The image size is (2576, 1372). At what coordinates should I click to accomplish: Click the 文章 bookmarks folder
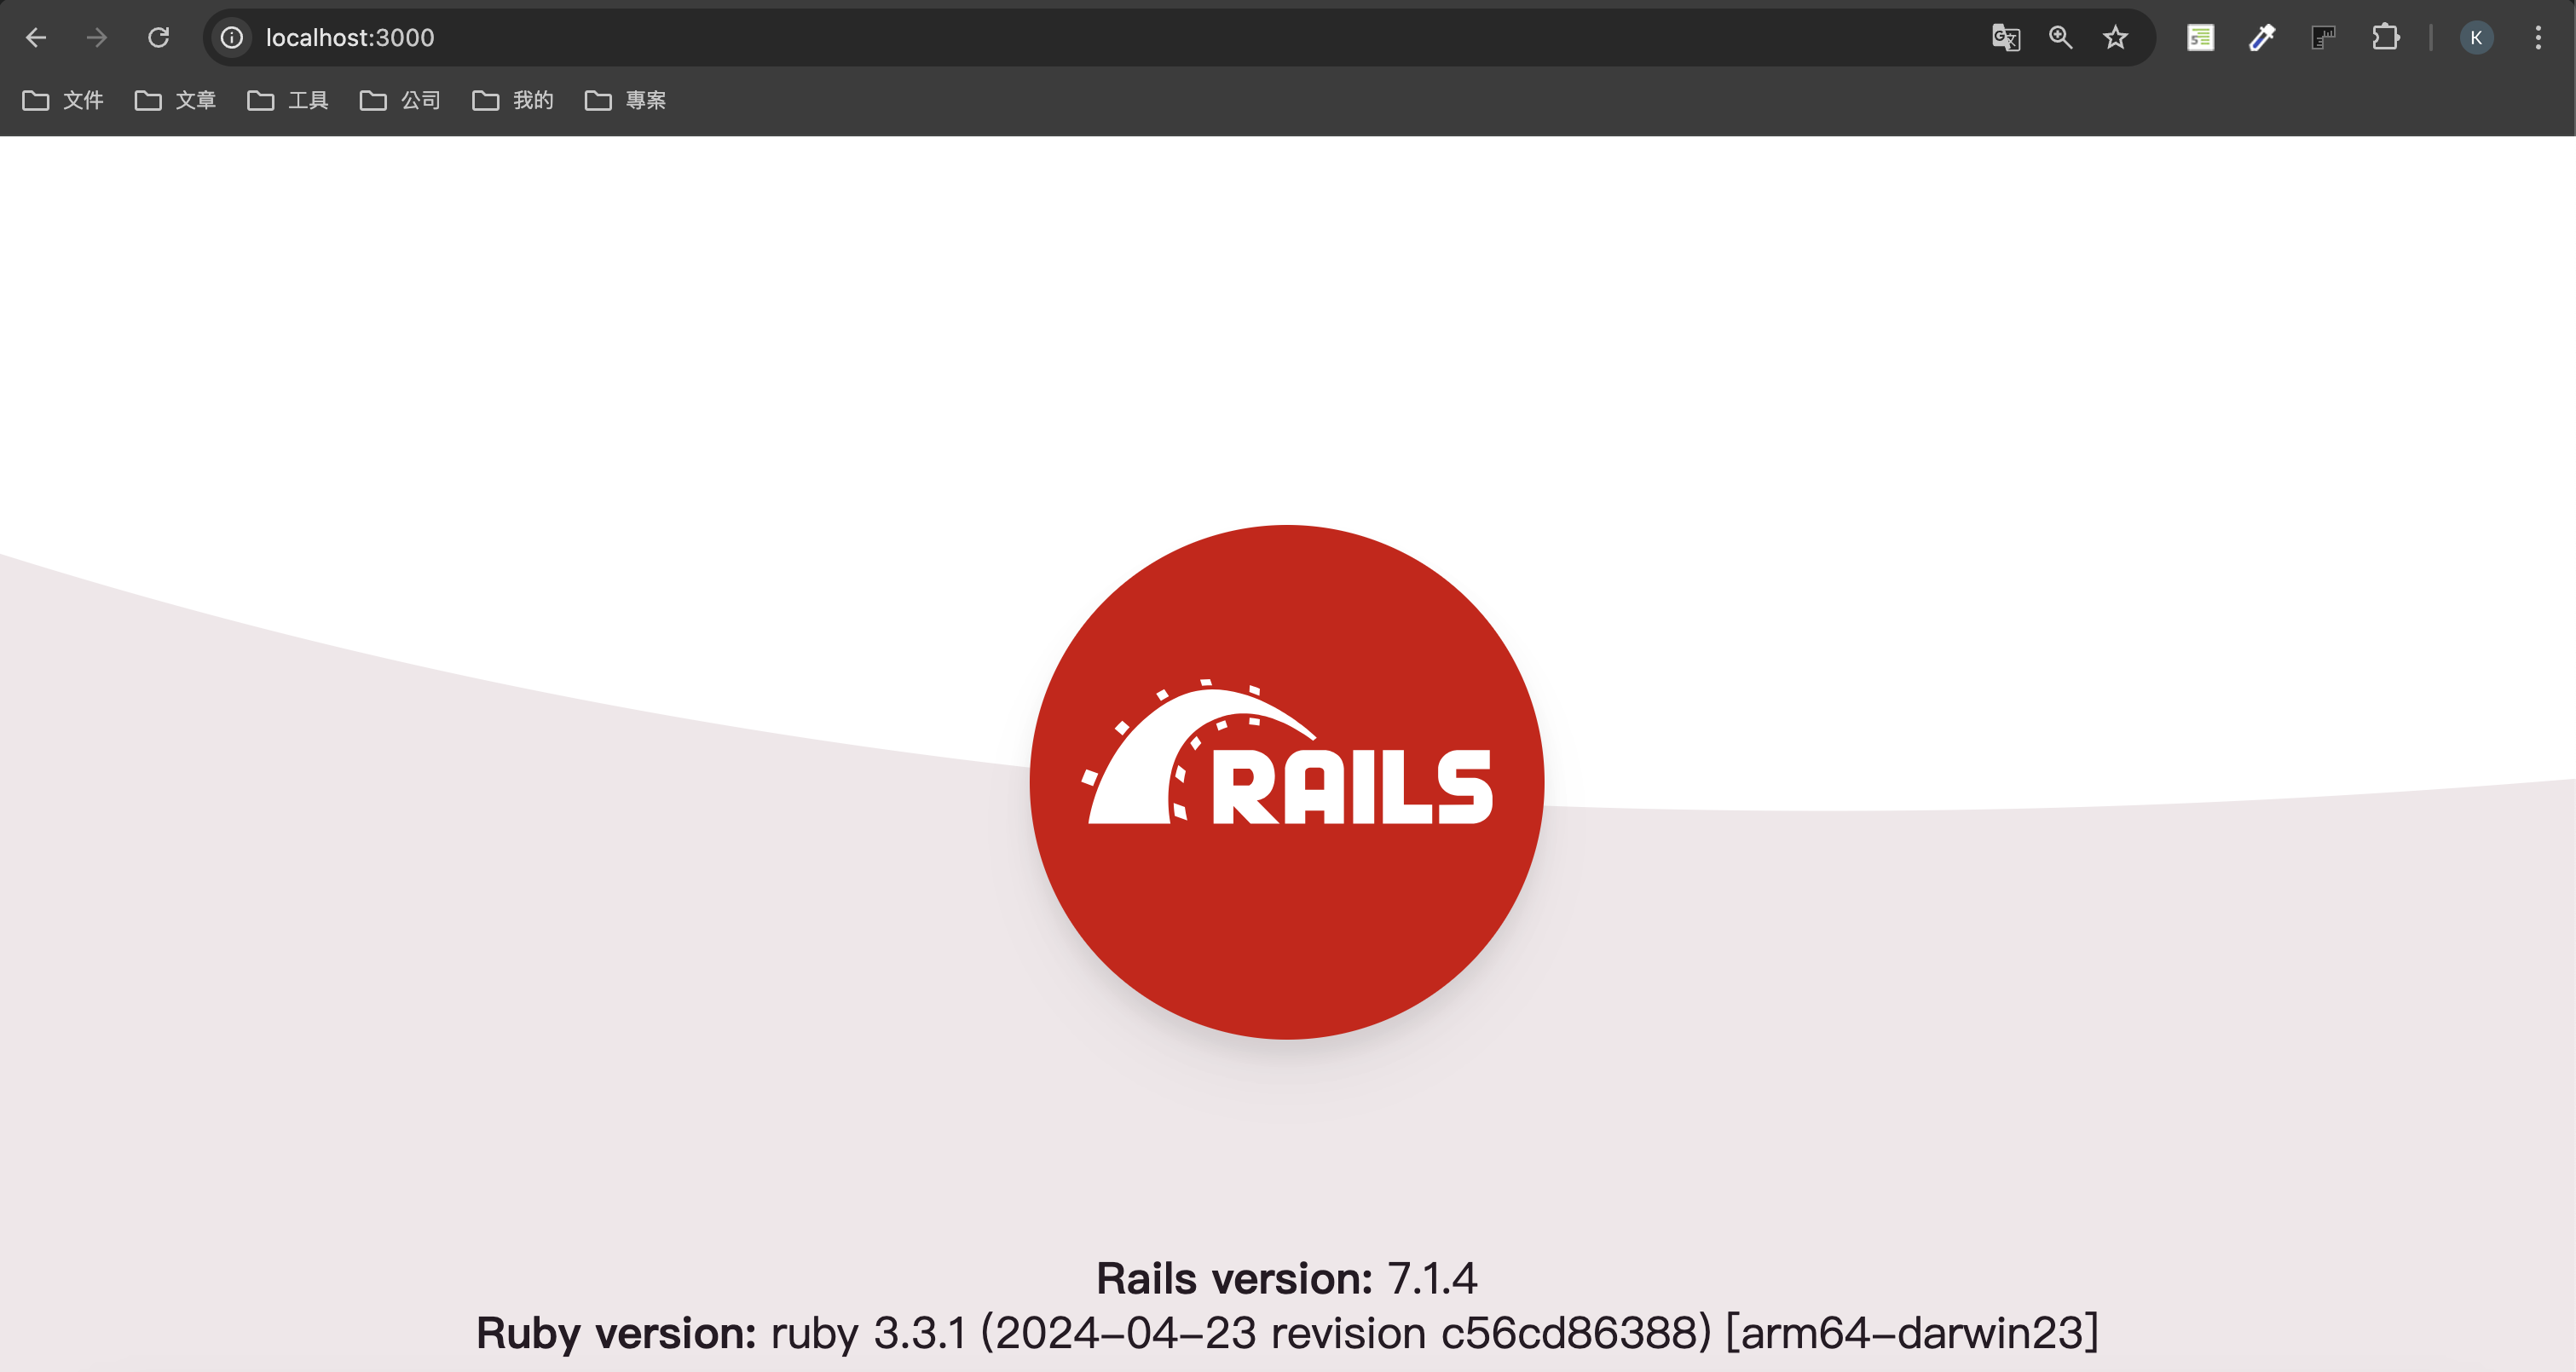[184, 101]
